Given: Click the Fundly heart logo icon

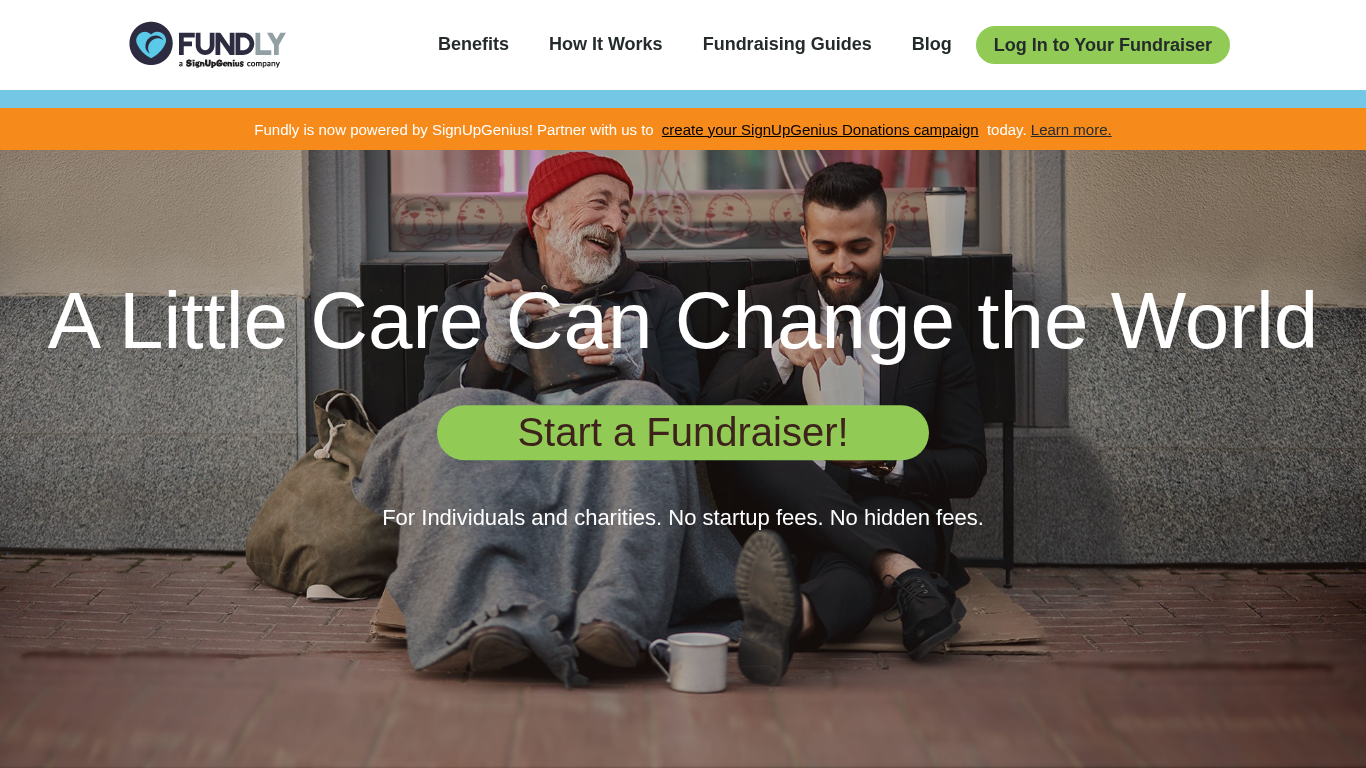Looking at the screenshot, I should 151,44.
